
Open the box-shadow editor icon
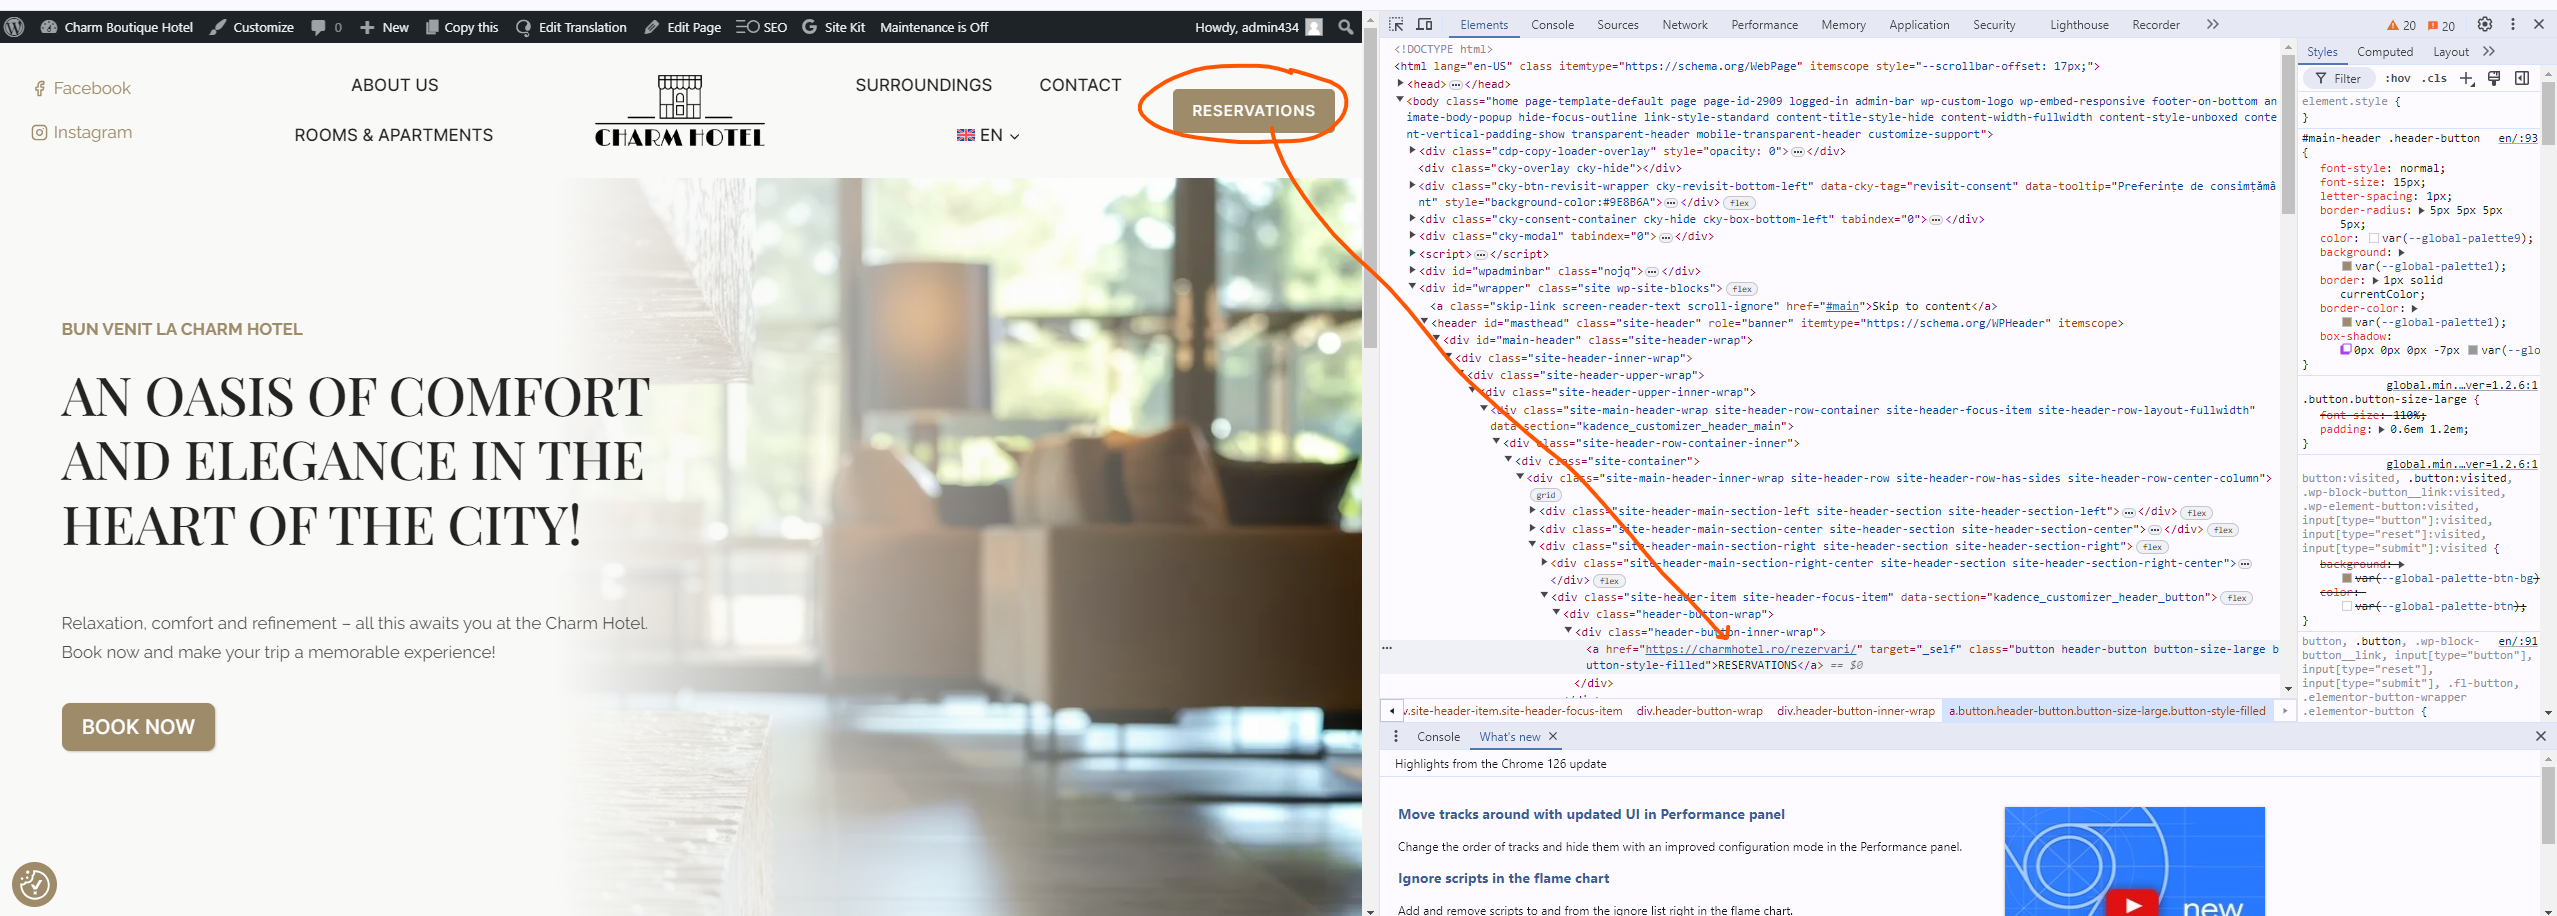(x=2345, y=350)
